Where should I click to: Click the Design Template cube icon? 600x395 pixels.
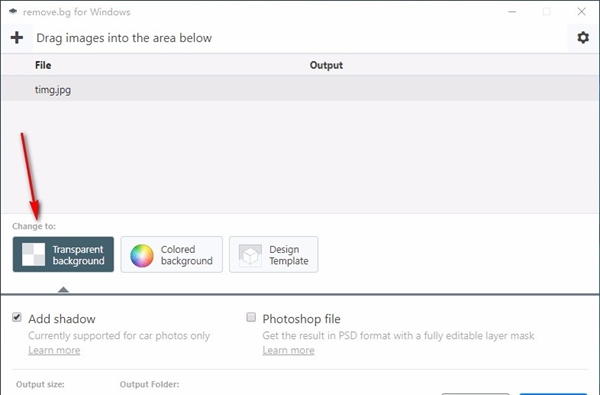[x=250, y=255]
